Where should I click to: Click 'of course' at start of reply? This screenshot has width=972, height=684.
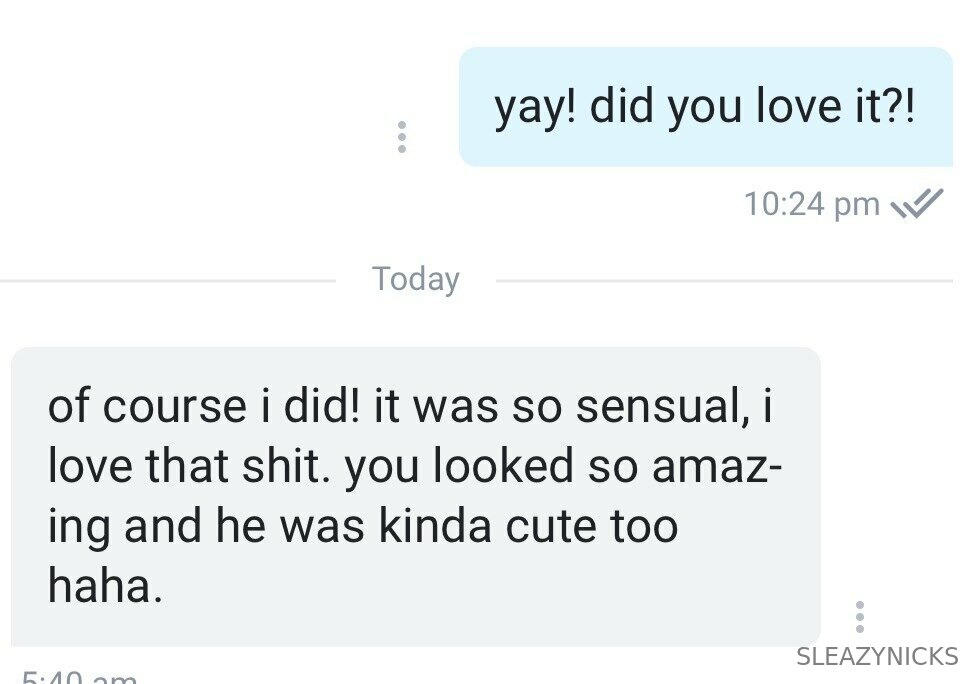[x=147, y=407]
